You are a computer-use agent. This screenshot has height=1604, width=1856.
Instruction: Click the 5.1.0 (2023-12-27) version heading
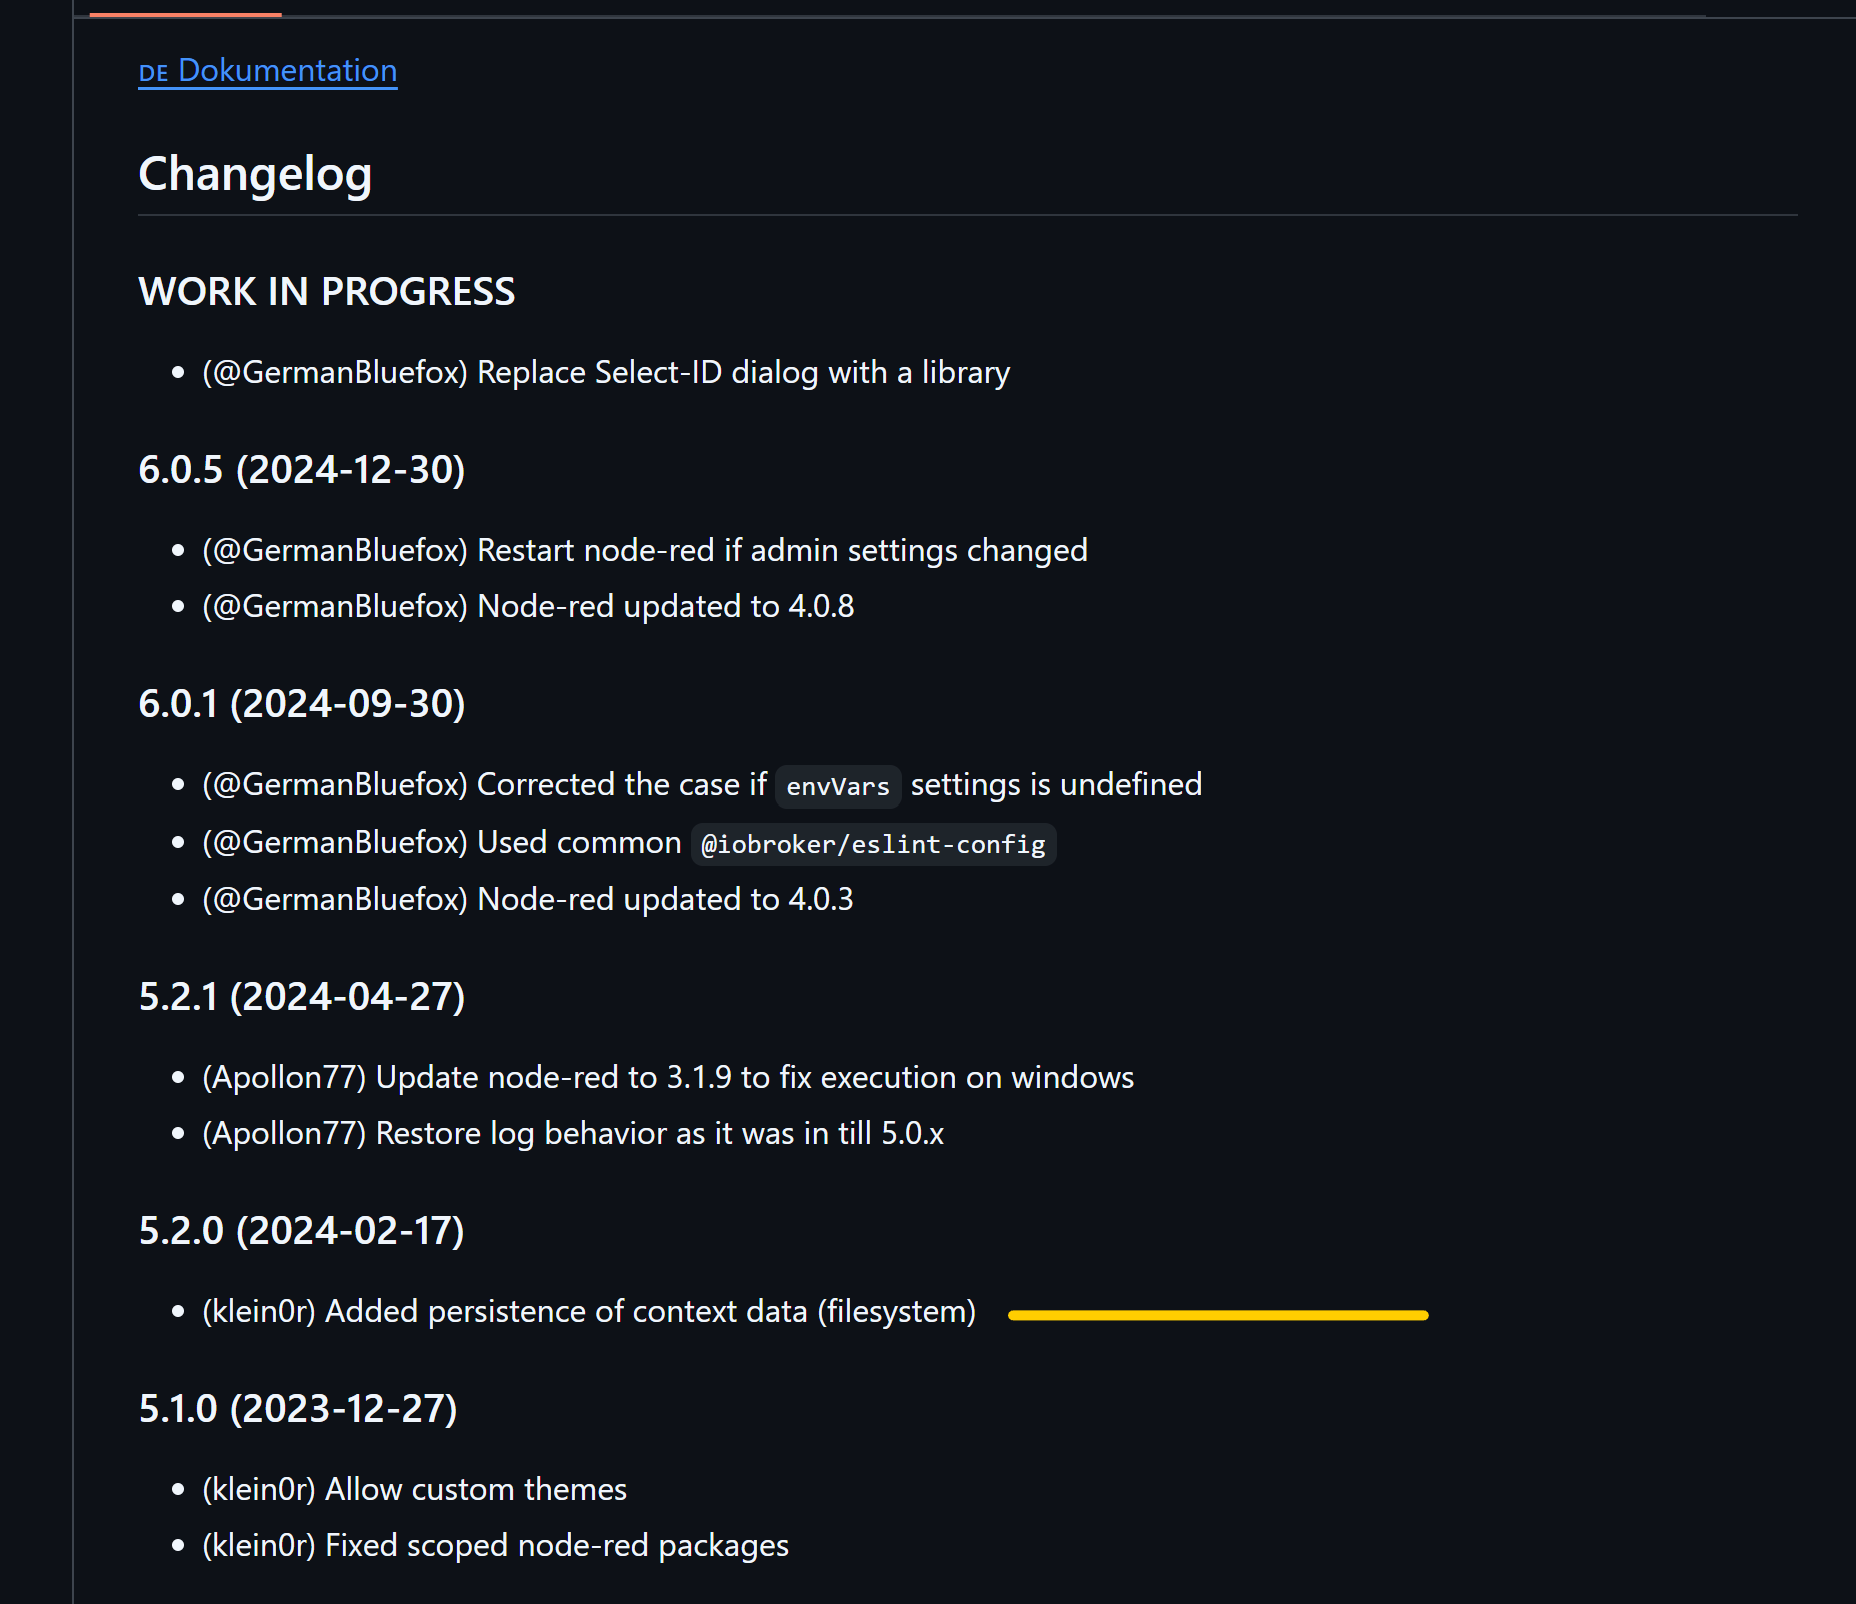click(x=298, y=1409)
